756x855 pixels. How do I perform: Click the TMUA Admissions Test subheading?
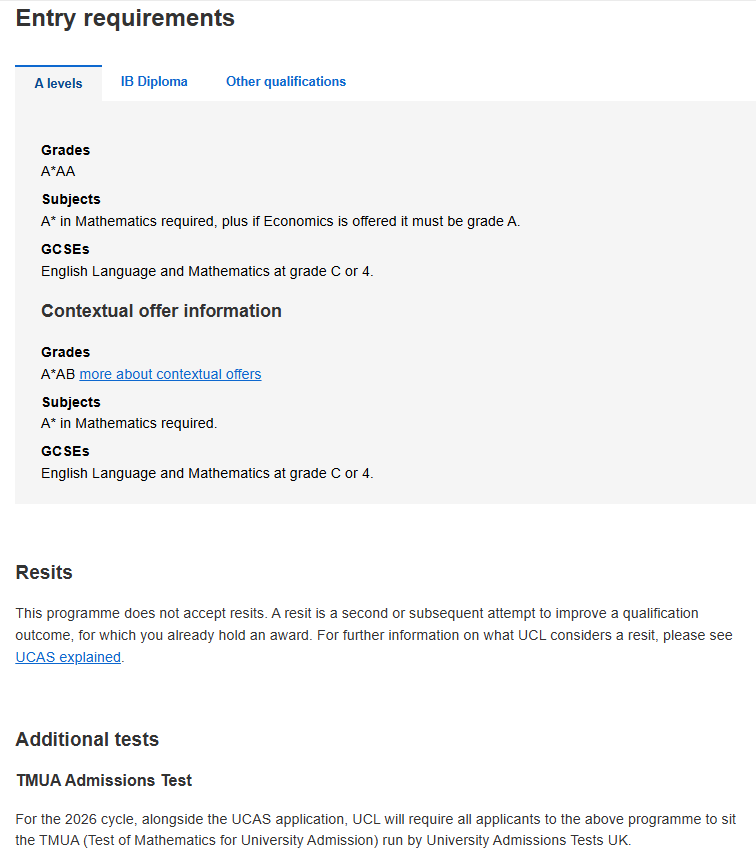coord(104,780)
